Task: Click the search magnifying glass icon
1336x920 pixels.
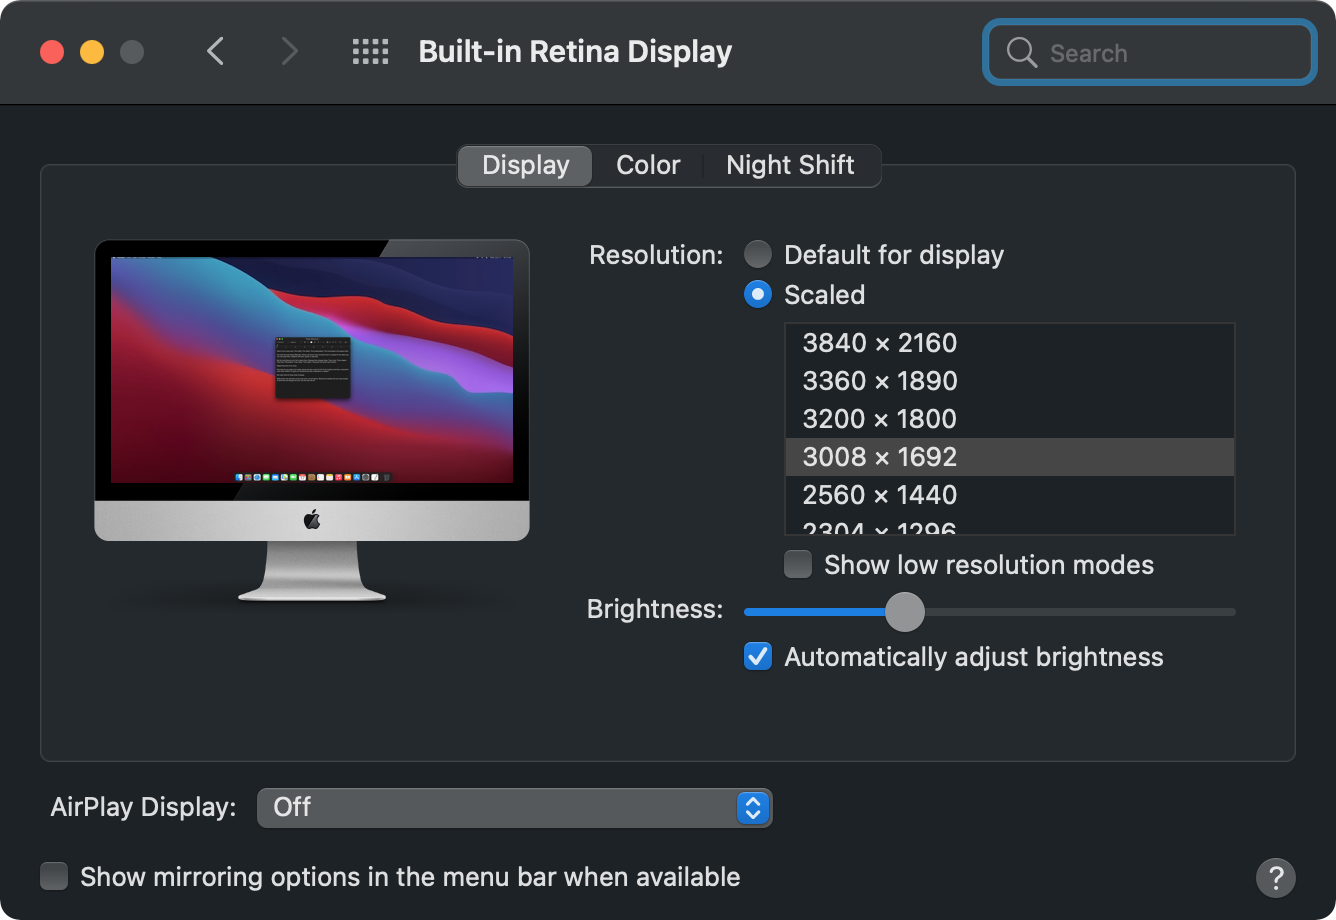Action: coord(1021,53)
